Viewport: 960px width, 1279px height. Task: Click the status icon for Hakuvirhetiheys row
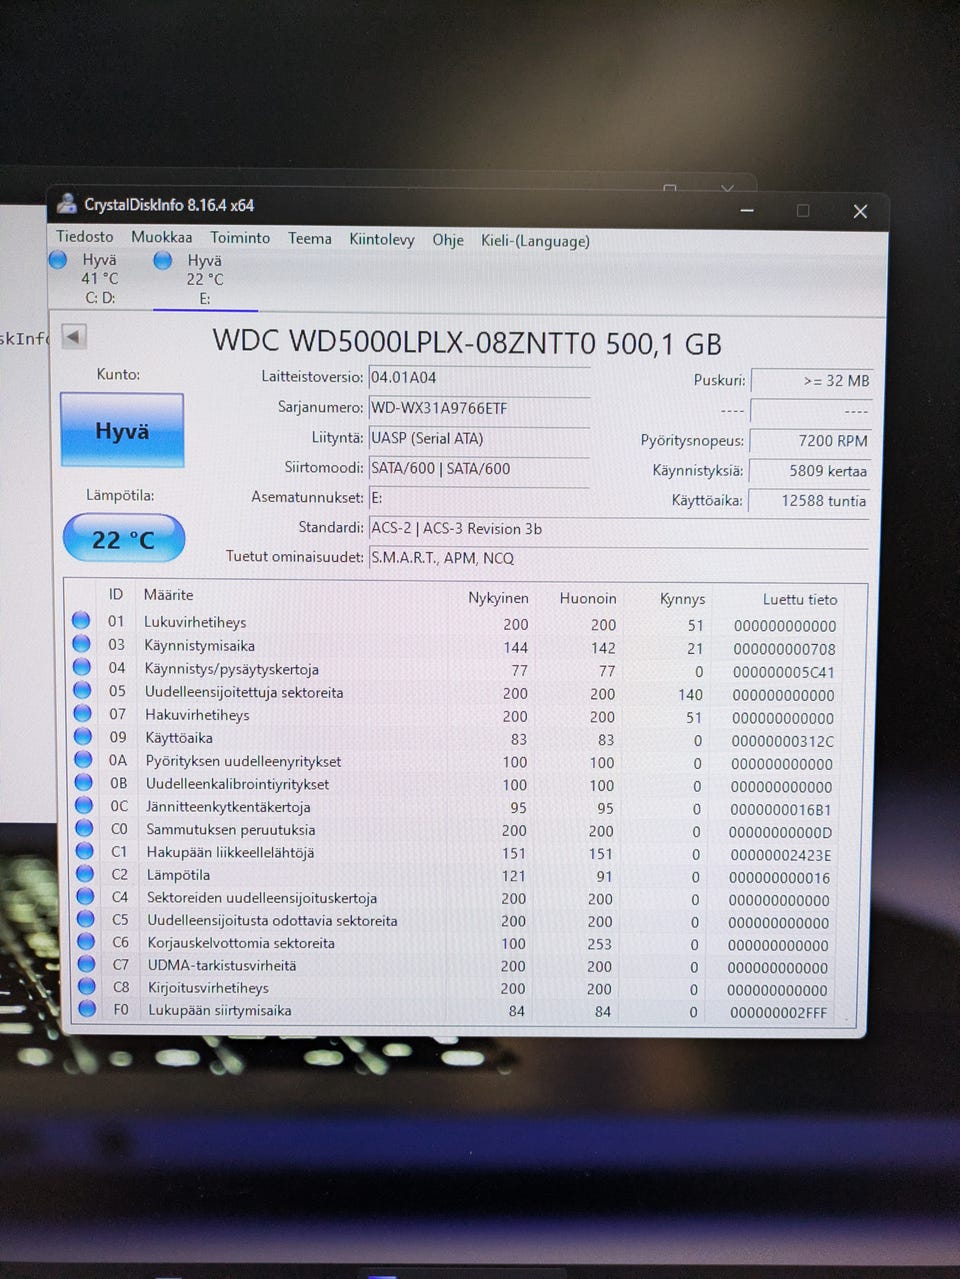pos(83,713)
